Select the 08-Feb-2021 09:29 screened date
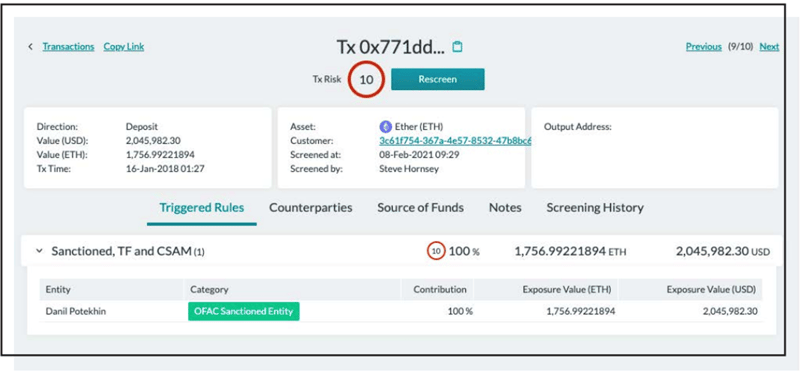 click(x=419, y=155)
